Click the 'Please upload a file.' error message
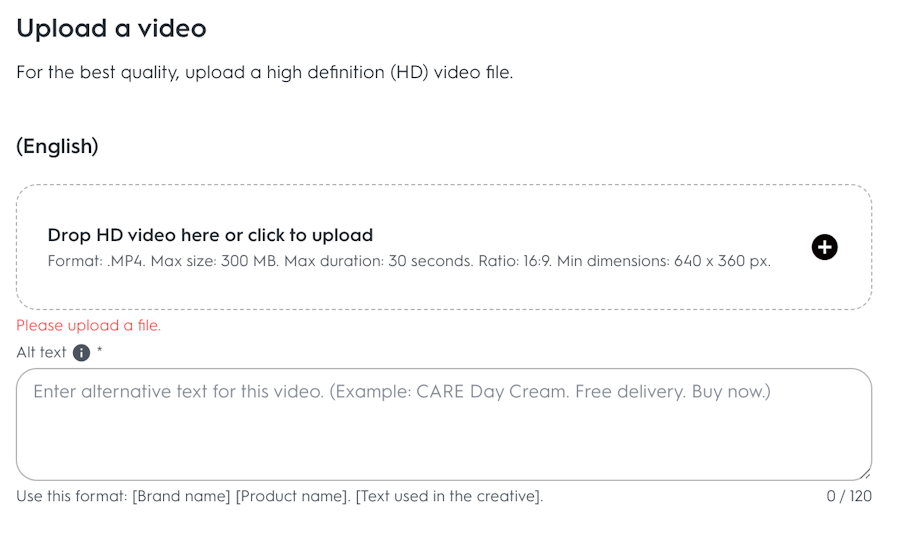 (x=88, y=326)
